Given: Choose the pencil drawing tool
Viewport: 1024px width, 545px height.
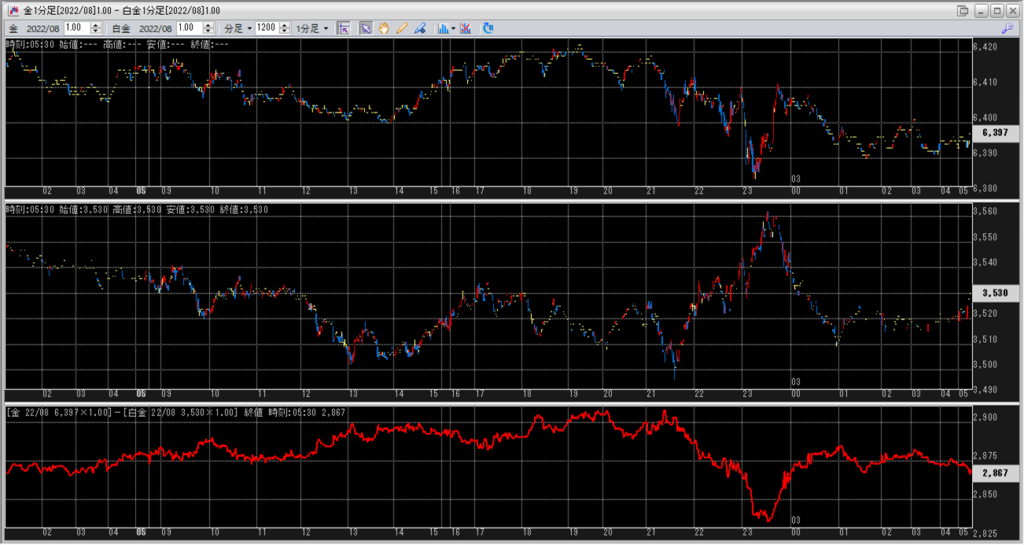Looking at the screenshot, I should (x=402, y=28).
